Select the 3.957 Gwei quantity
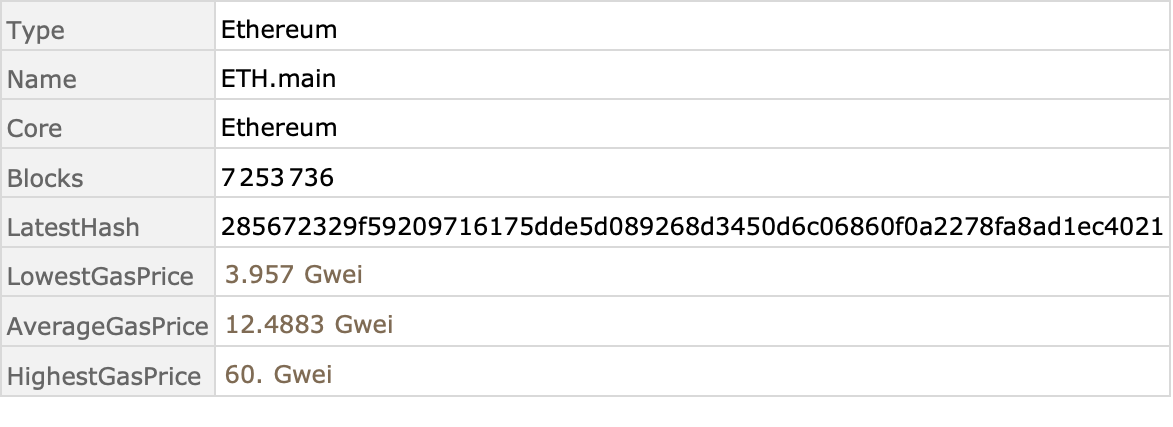Viewport: 1173px width, 427px height. [x=294, y=274]
